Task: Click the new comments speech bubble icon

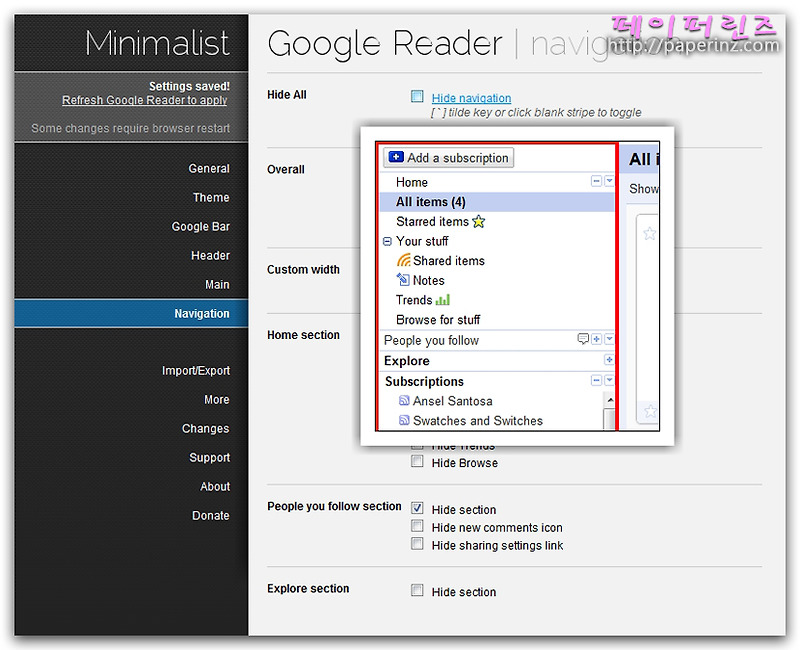Action: (583, 339)
